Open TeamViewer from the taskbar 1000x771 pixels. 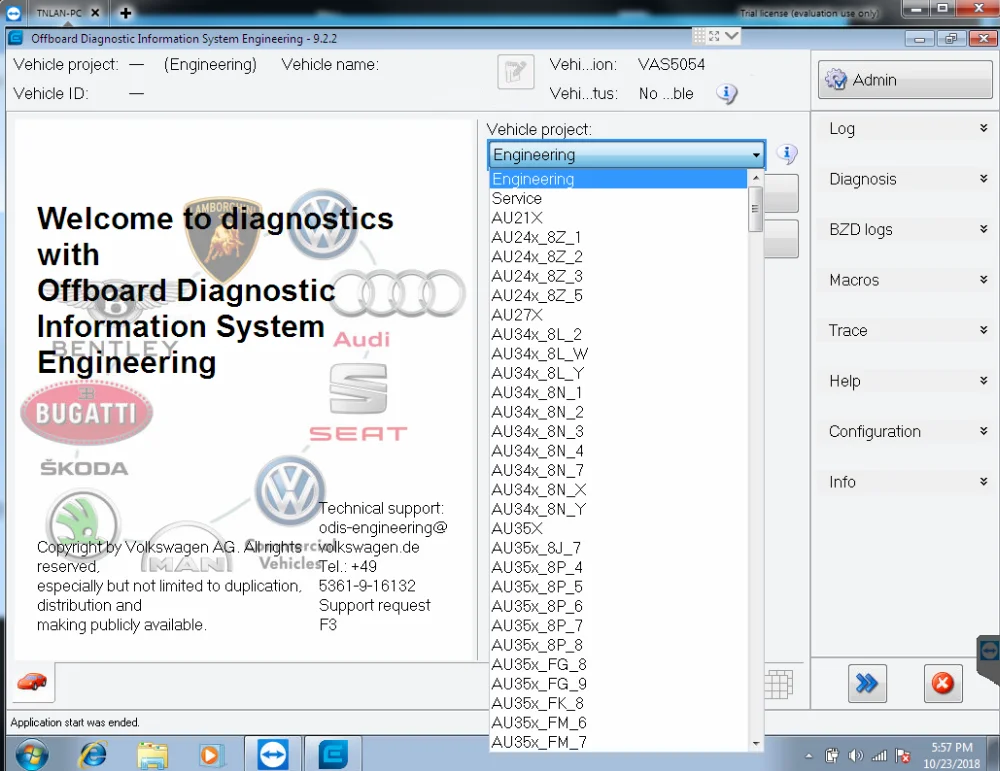pos(274,754)
